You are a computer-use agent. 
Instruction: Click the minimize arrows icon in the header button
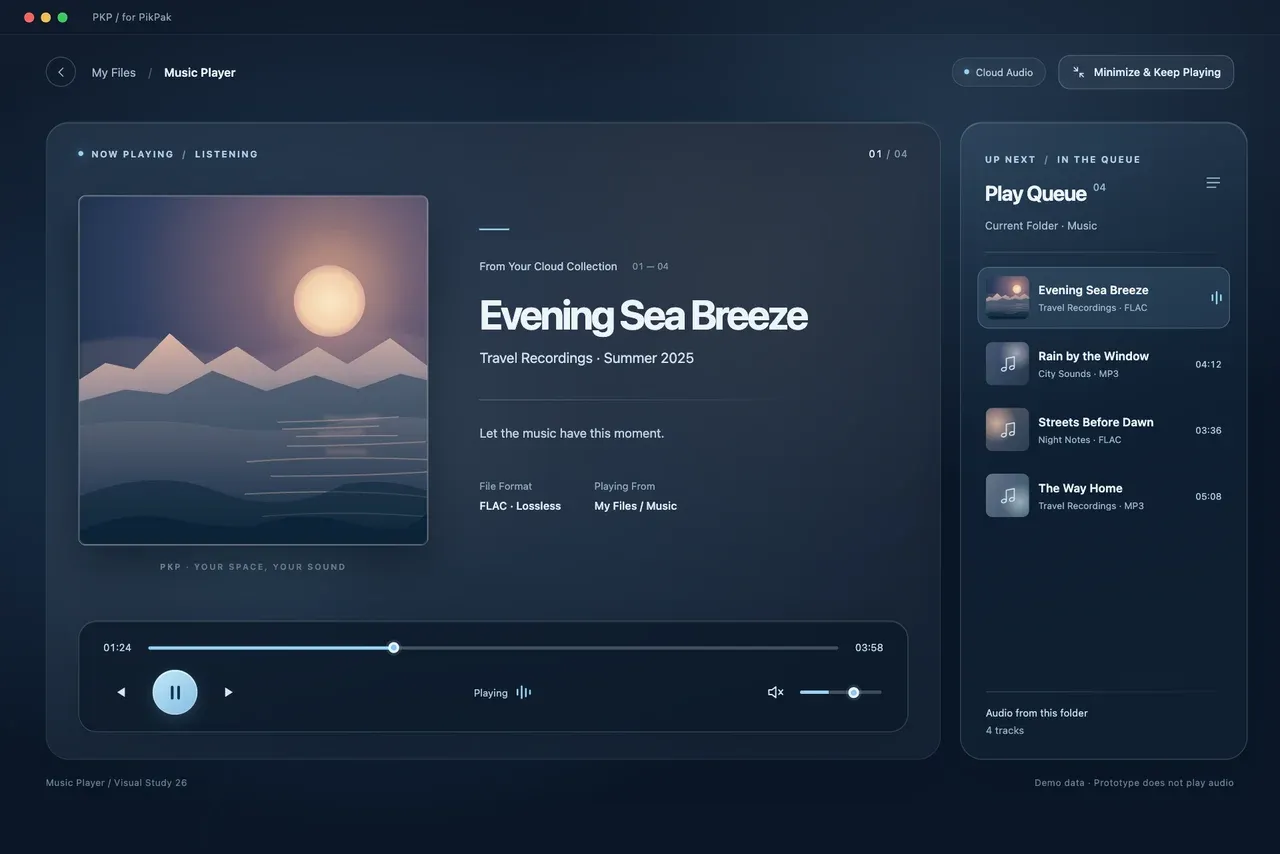click(1079, 72)
